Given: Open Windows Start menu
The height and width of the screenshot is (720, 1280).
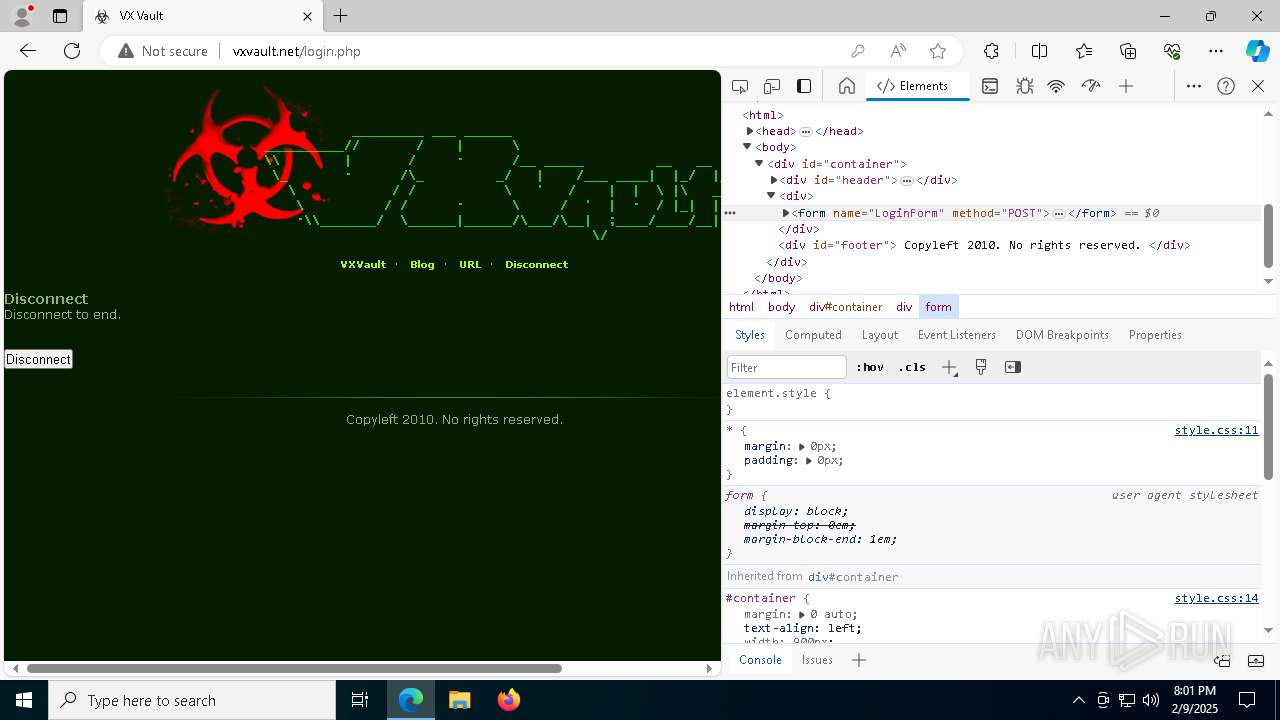Looking at the screenshot, I should click(24, 700).
